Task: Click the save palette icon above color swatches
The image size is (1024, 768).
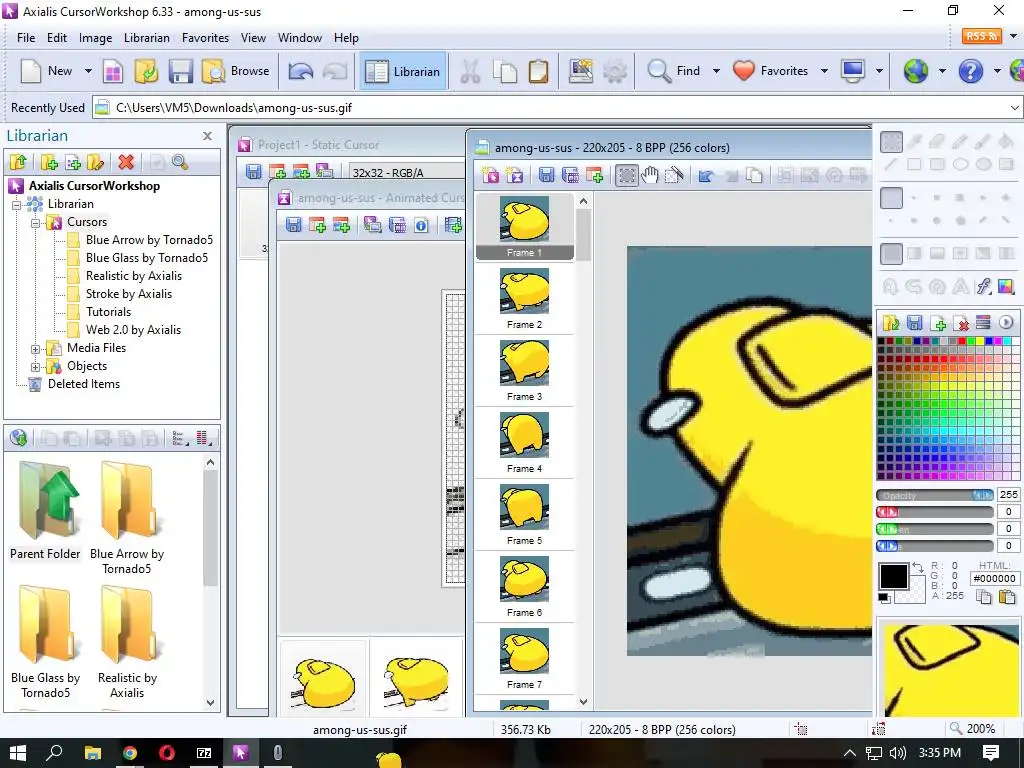Action: click(914, 322)
